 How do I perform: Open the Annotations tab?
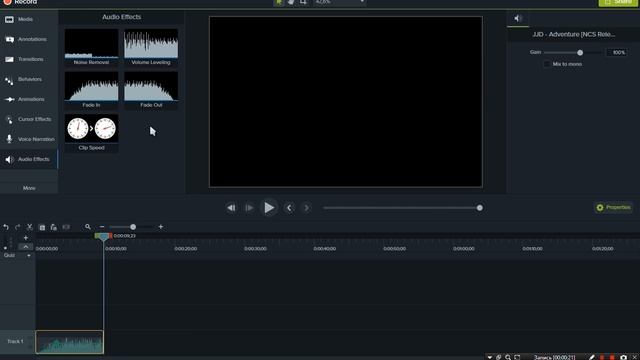29,39
